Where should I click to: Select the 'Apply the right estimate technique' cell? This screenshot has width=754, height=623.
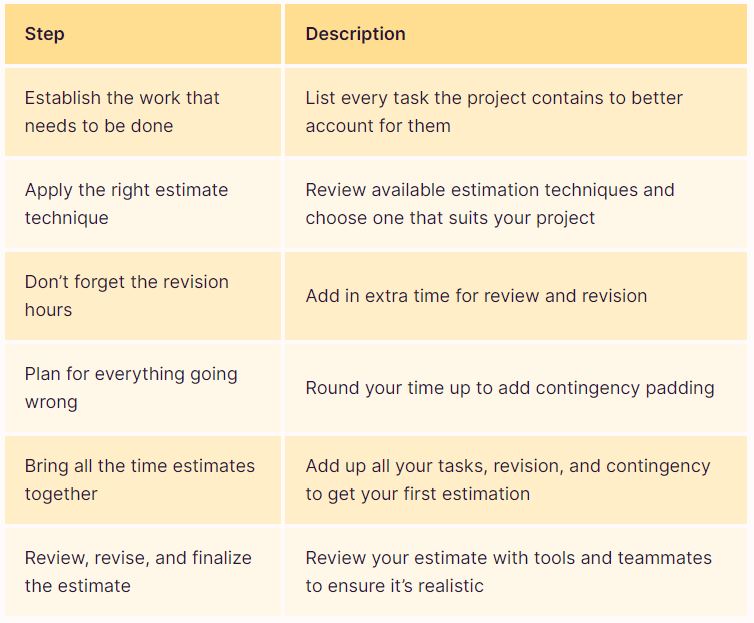click(x=143, y=204)
